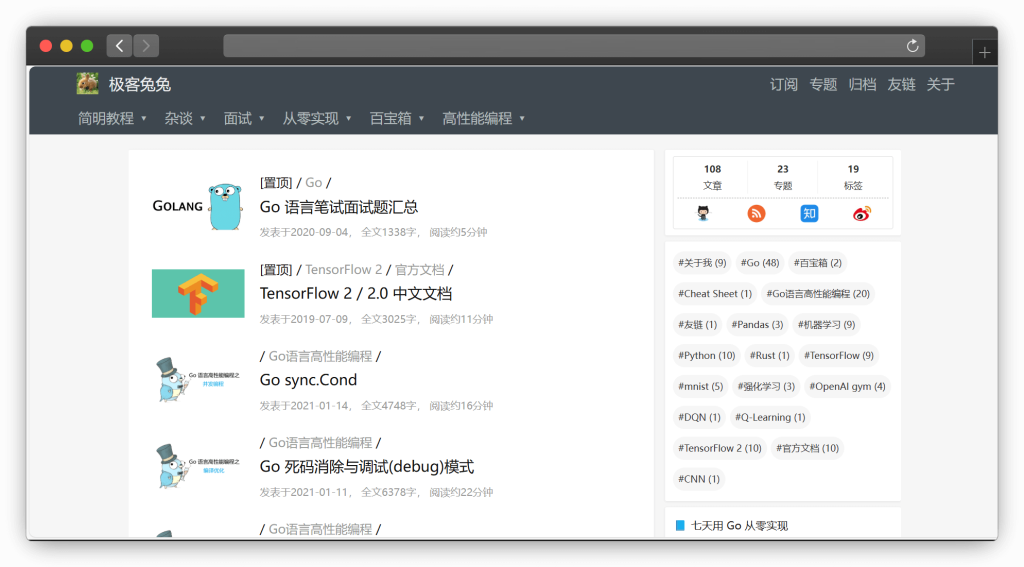
Task: Open the Go sync.Cond article
Action: tap(308, 380)
